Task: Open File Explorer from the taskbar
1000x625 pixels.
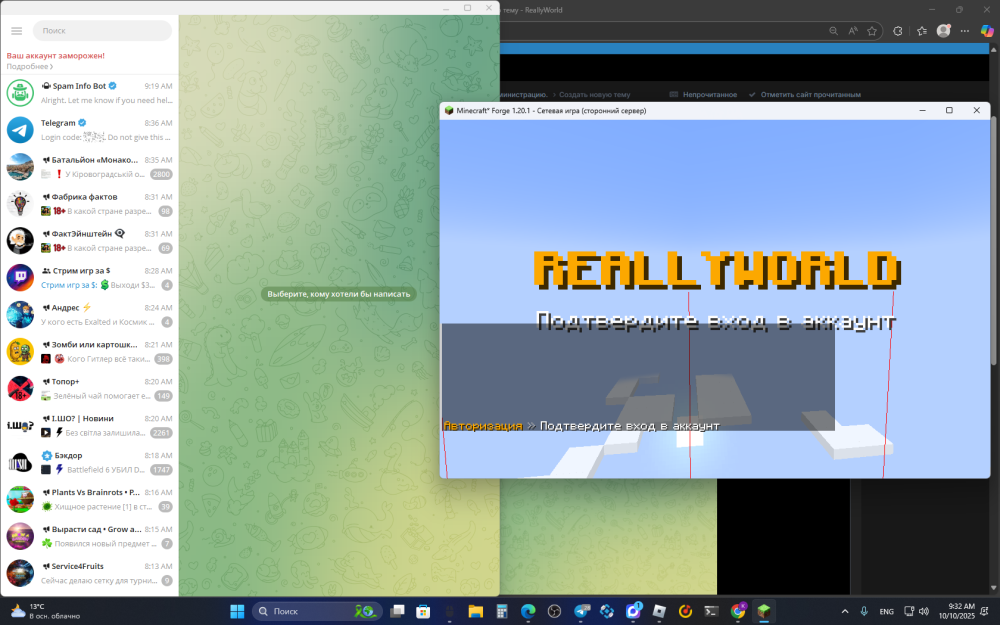Action: pos(475,612)
